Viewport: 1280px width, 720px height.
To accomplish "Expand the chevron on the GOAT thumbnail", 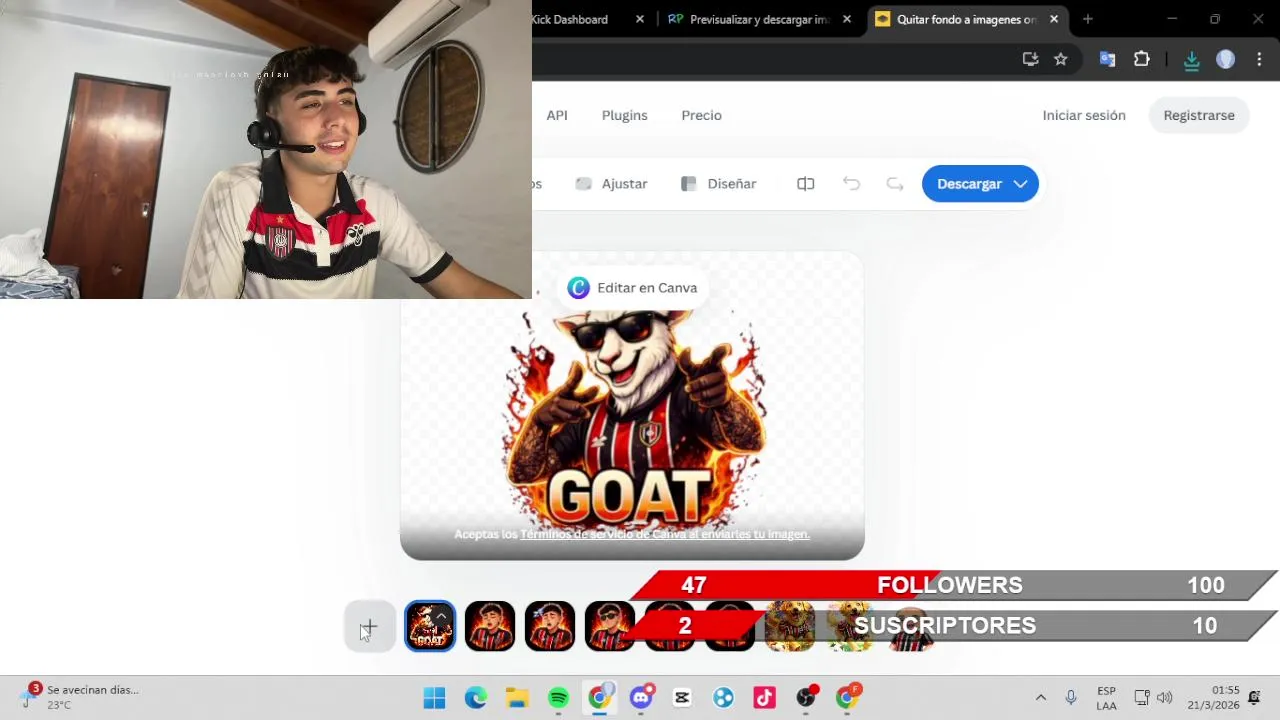I will [x=441, y=615].
